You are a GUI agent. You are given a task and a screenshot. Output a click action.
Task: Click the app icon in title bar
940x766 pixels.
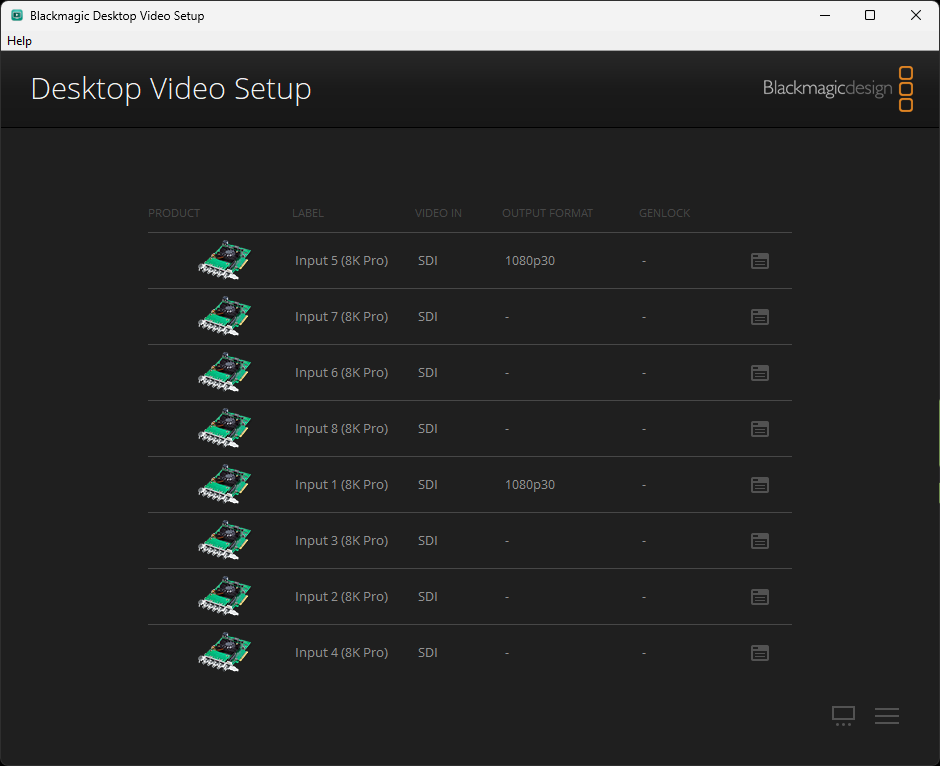point(17,16)
